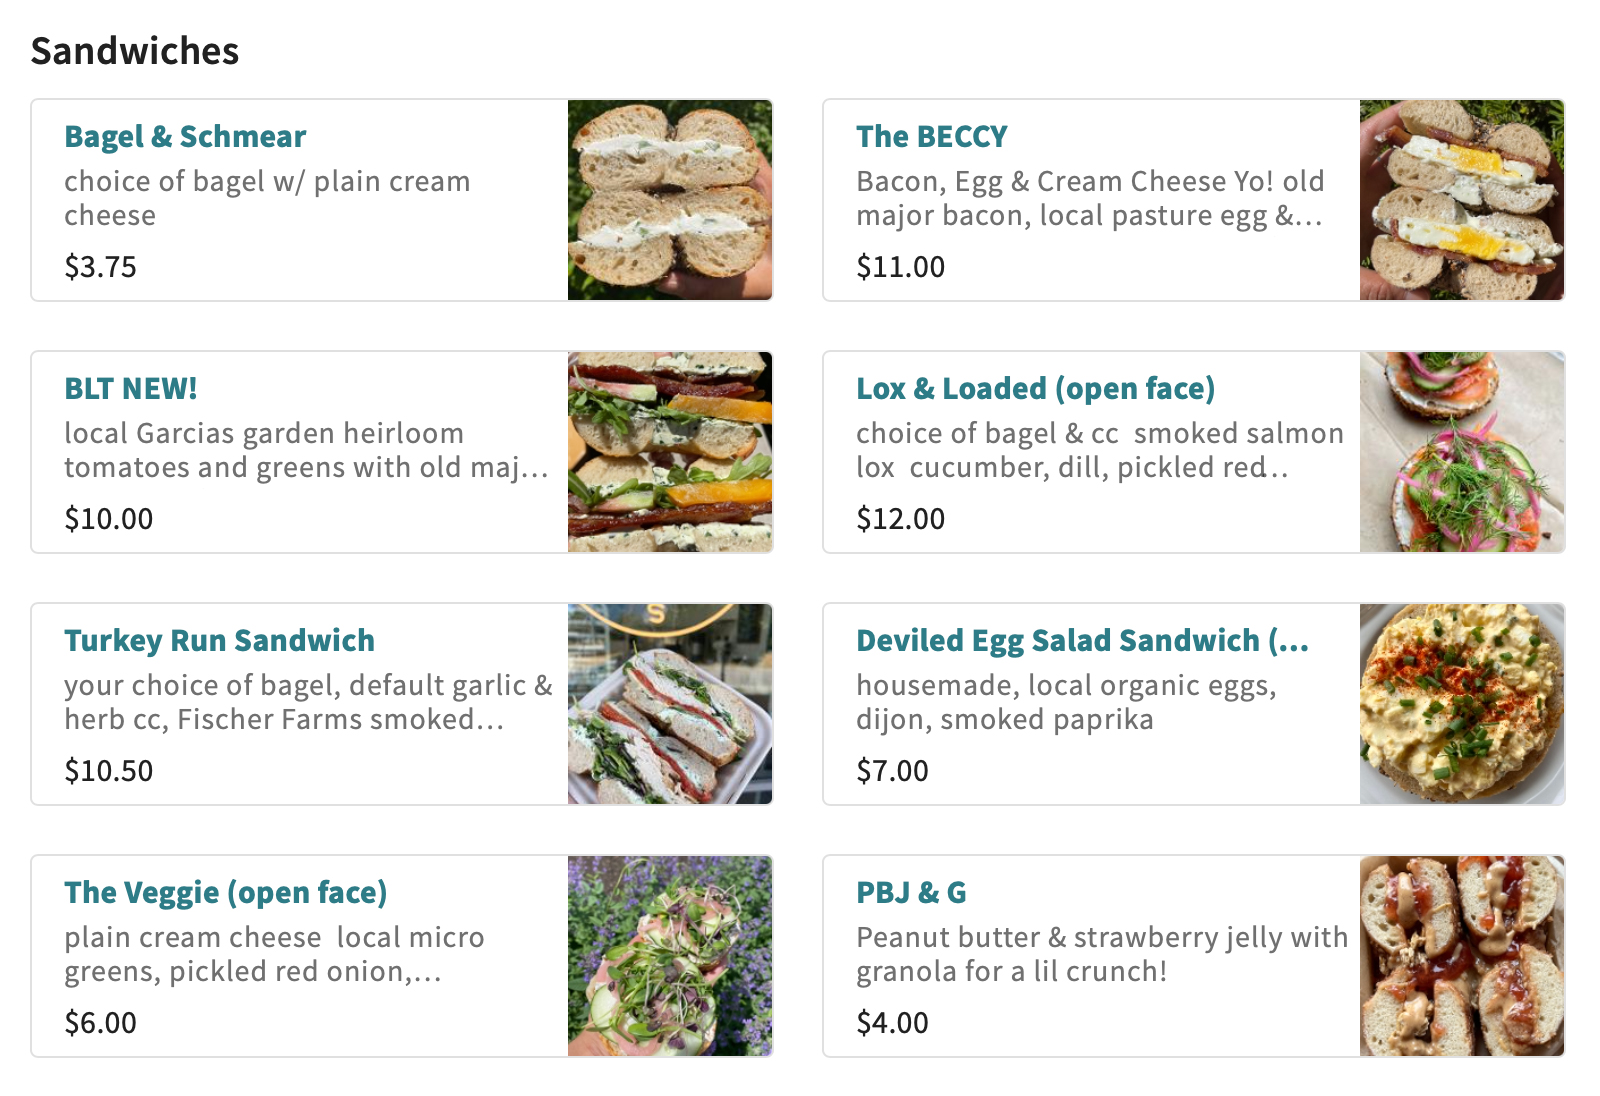Image resolution: width=1600 pixels, height=1096 pixels.
Task: Click the $11.00 price on The BECCY
Action: 900,267
